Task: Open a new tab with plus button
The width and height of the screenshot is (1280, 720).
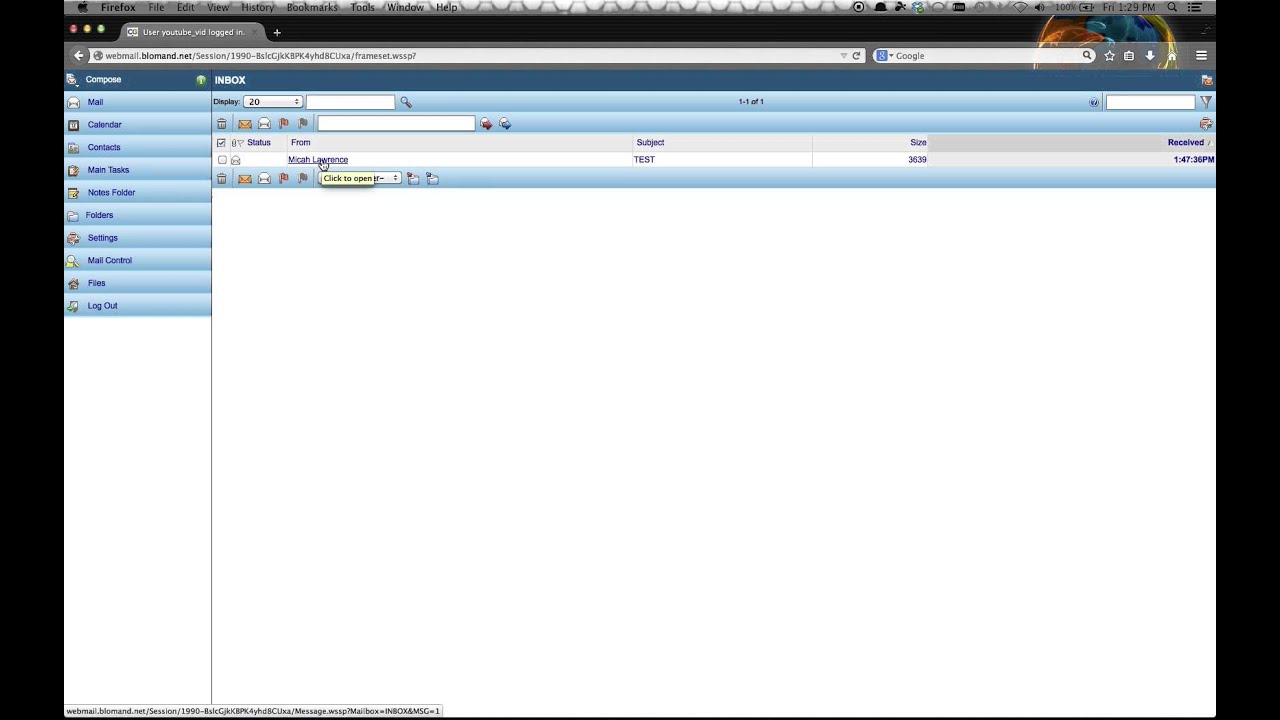Action: 277,32
